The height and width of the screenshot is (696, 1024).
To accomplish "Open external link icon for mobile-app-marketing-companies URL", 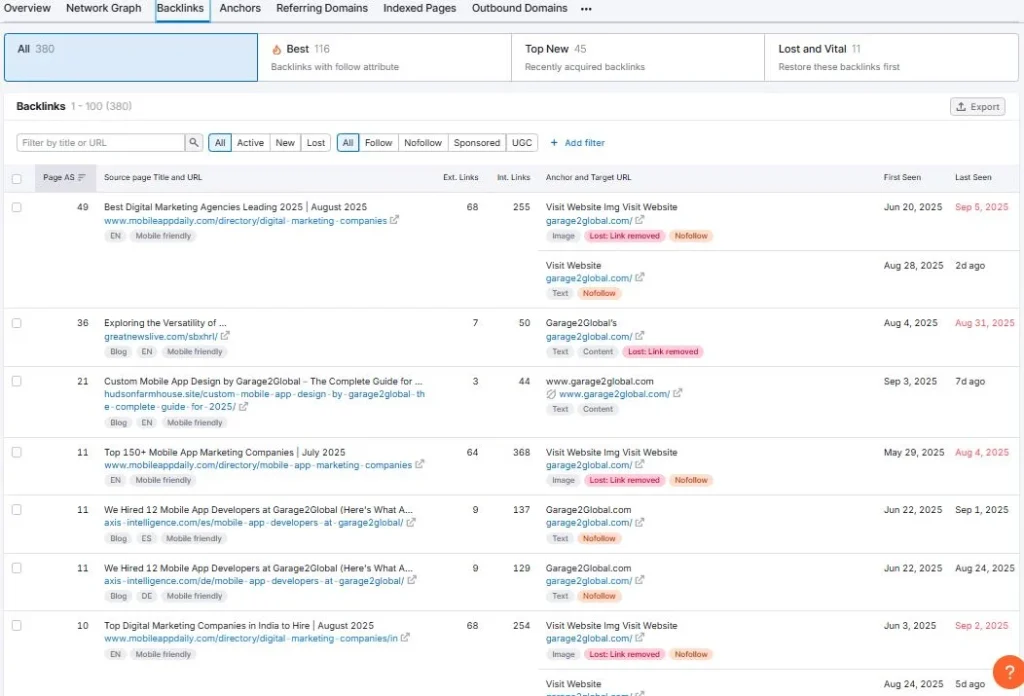I will (419, 464).
